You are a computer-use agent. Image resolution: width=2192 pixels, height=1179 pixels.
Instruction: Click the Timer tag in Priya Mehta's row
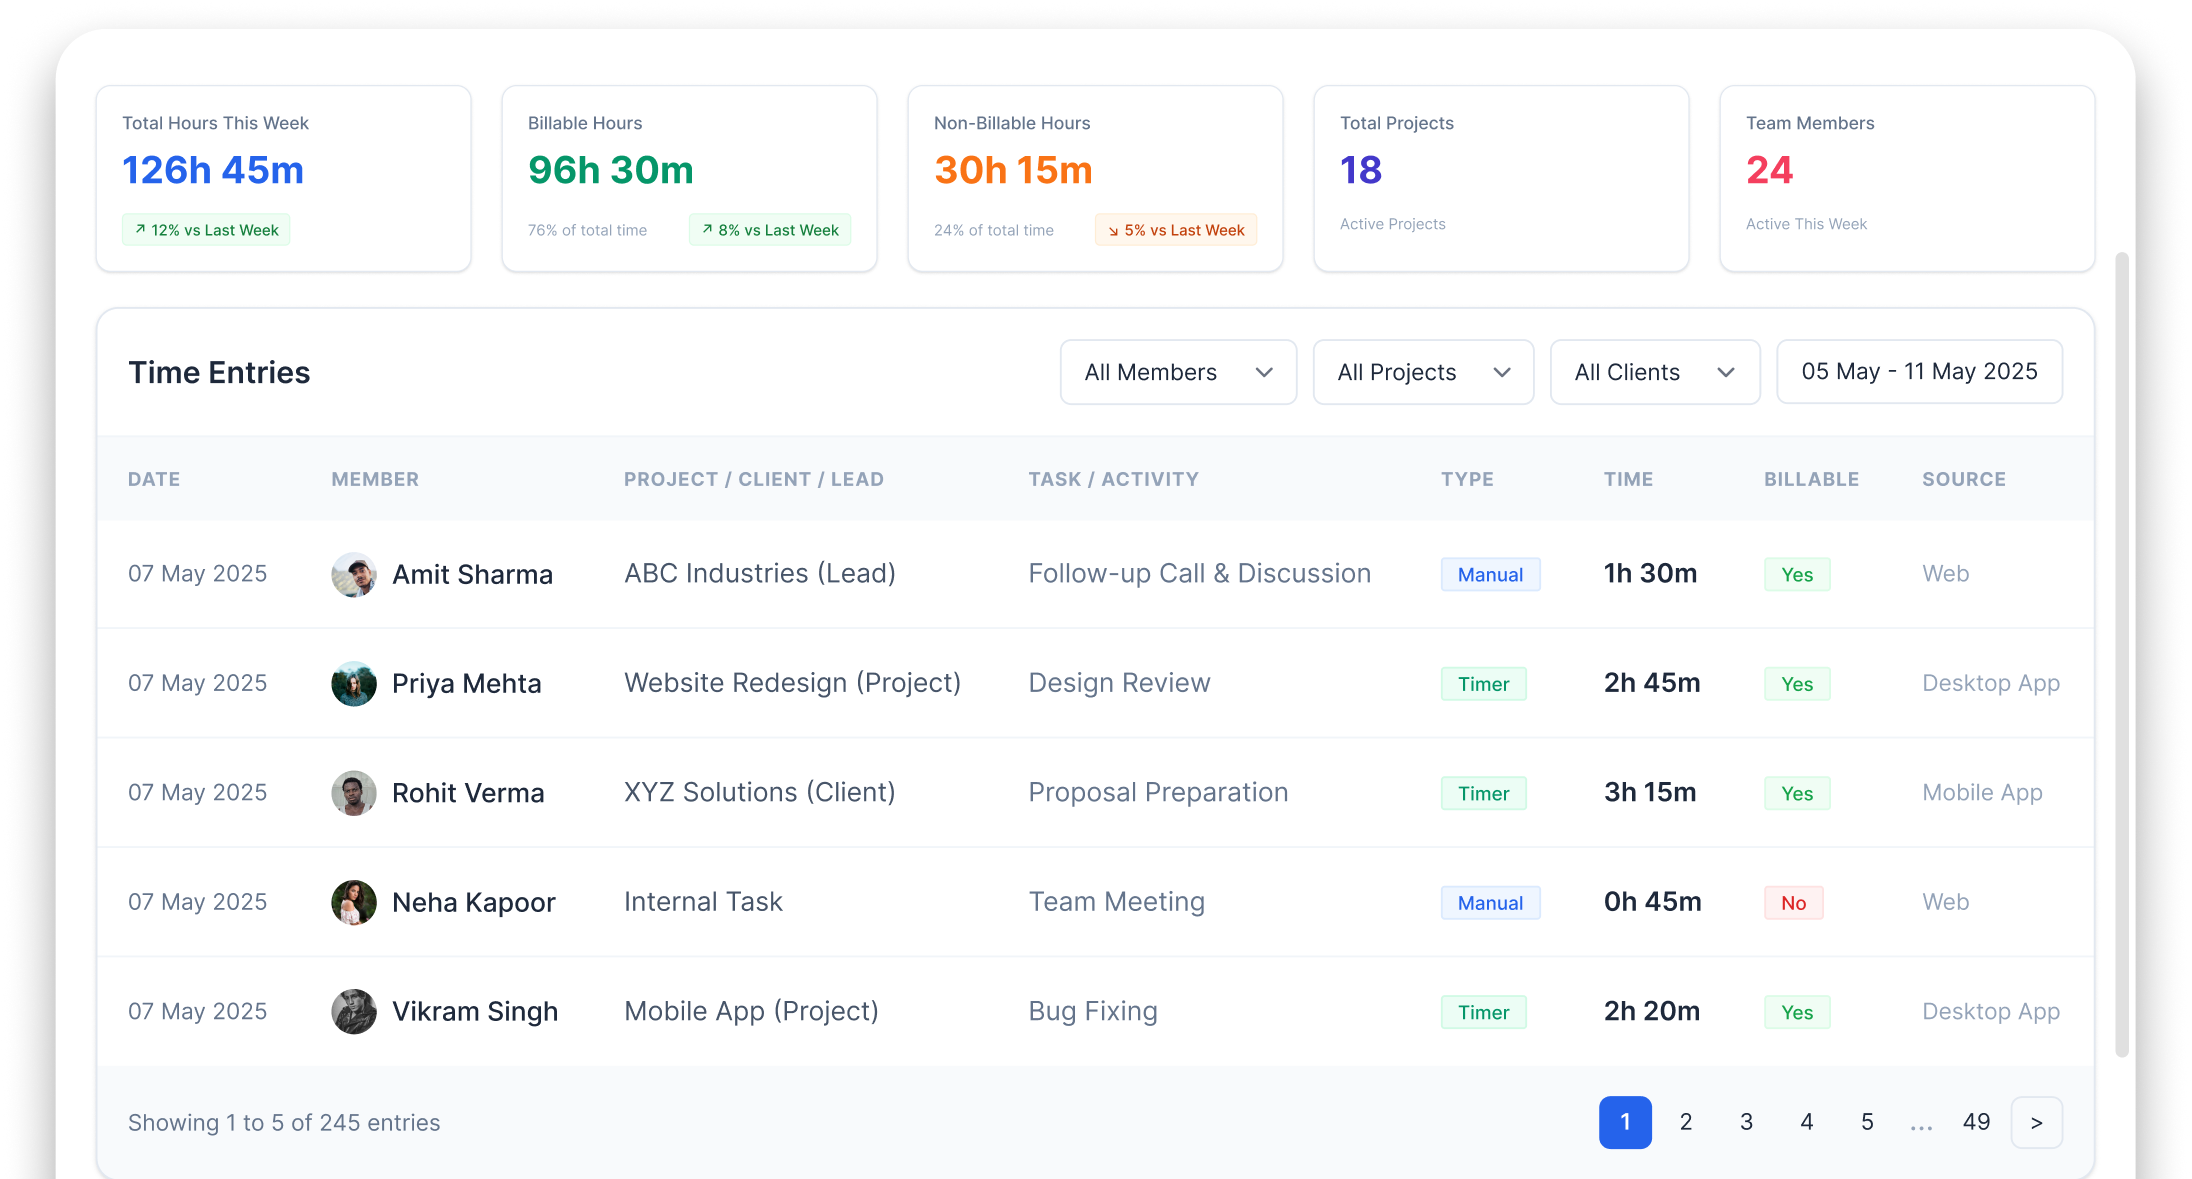click(1483, 684)
